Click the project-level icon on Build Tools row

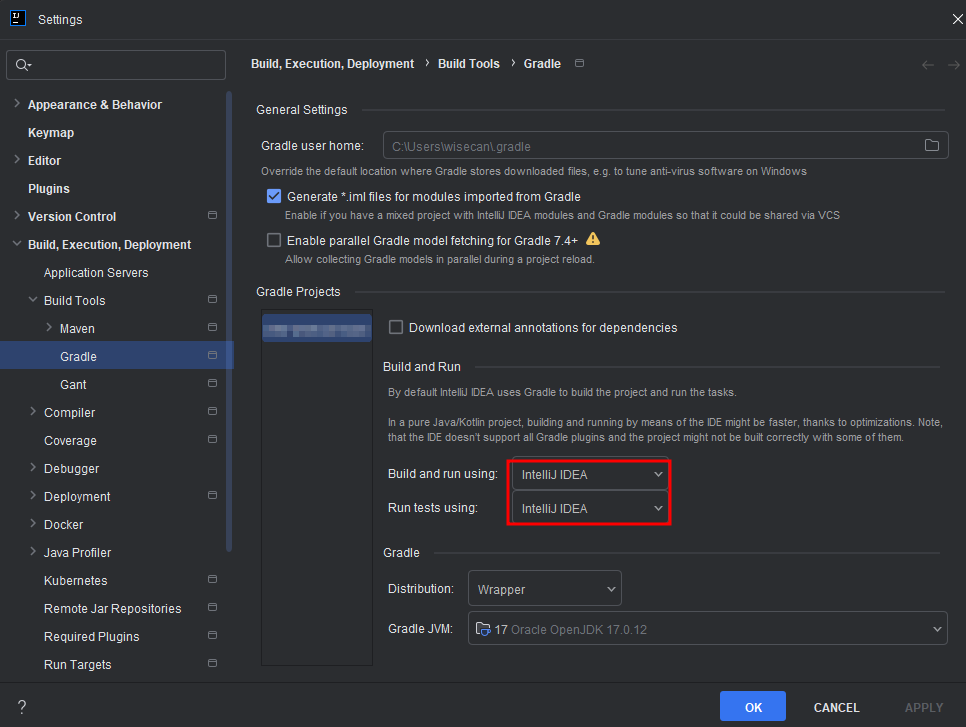click(213, 299)
